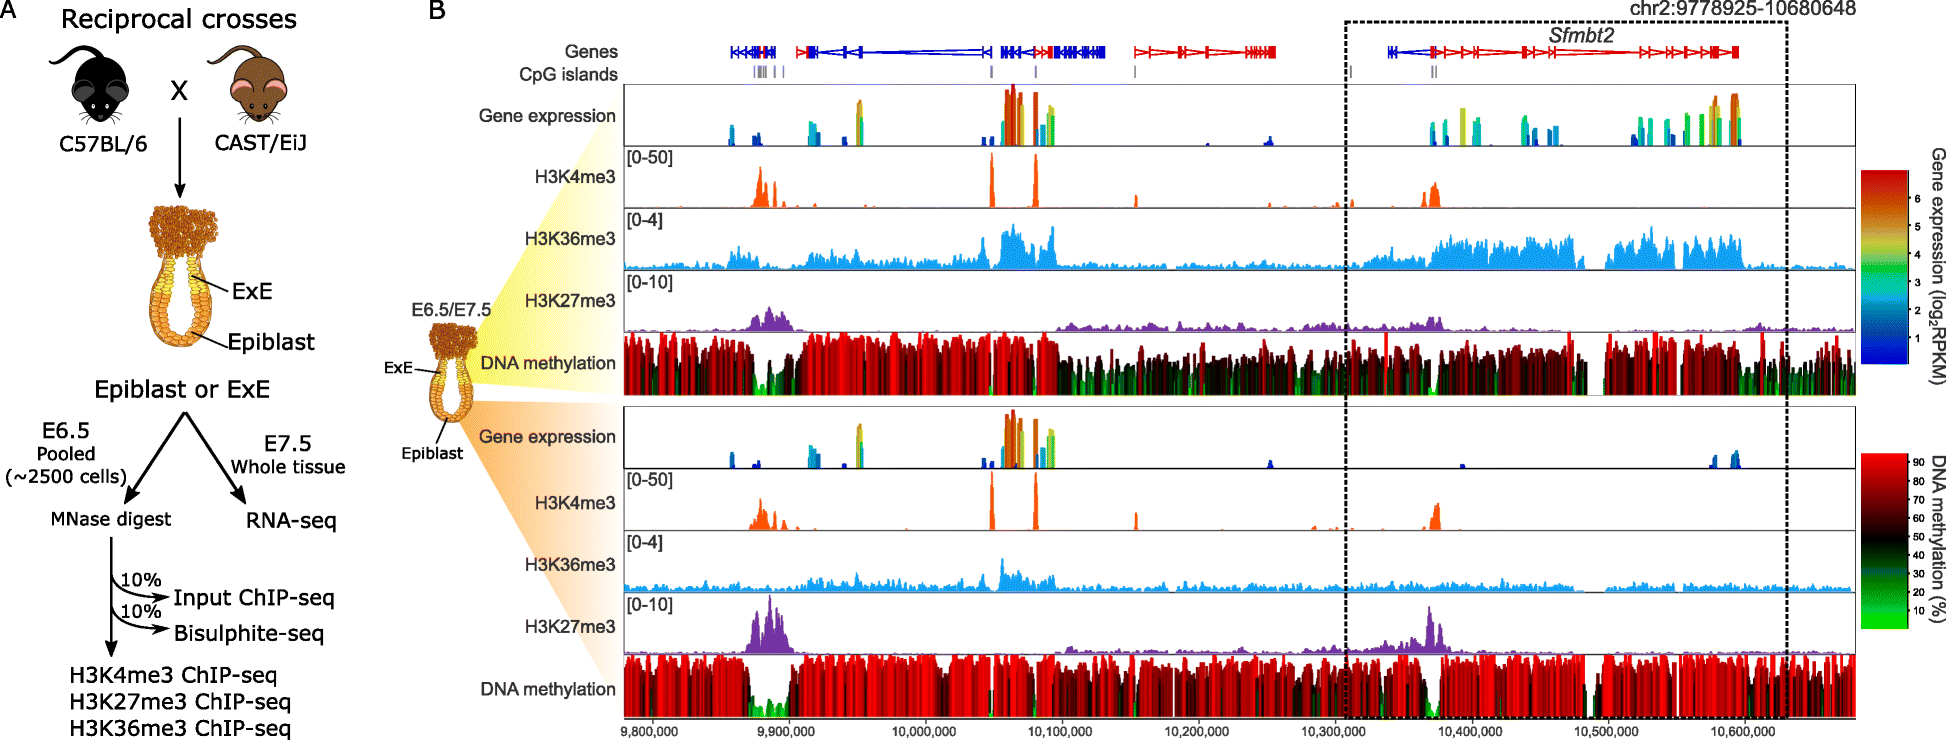Select the 'Epiblast or ExE' text

pos(182,389)
